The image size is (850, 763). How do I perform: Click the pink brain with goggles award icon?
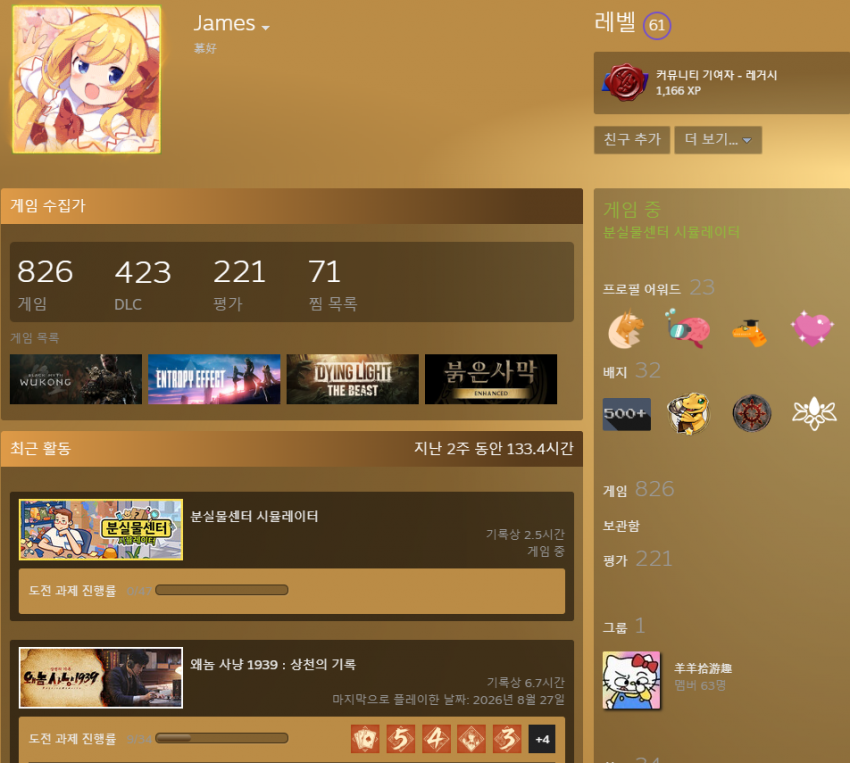pos(688,329)
